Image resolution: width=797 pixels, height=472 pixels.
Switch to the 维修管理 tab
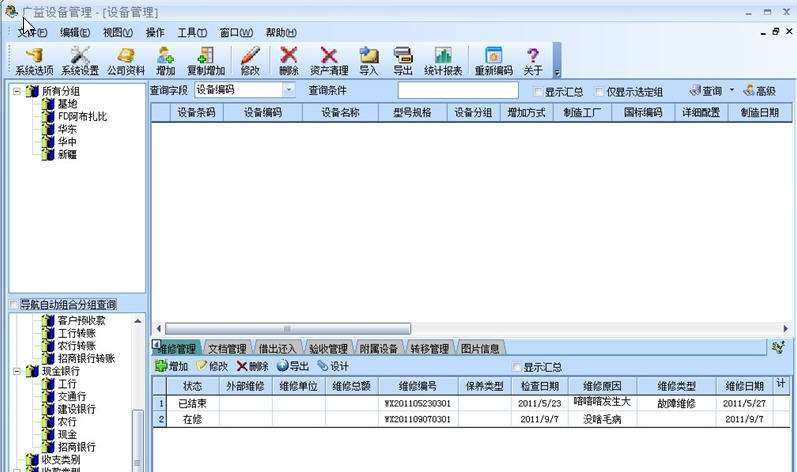point(177,349)
